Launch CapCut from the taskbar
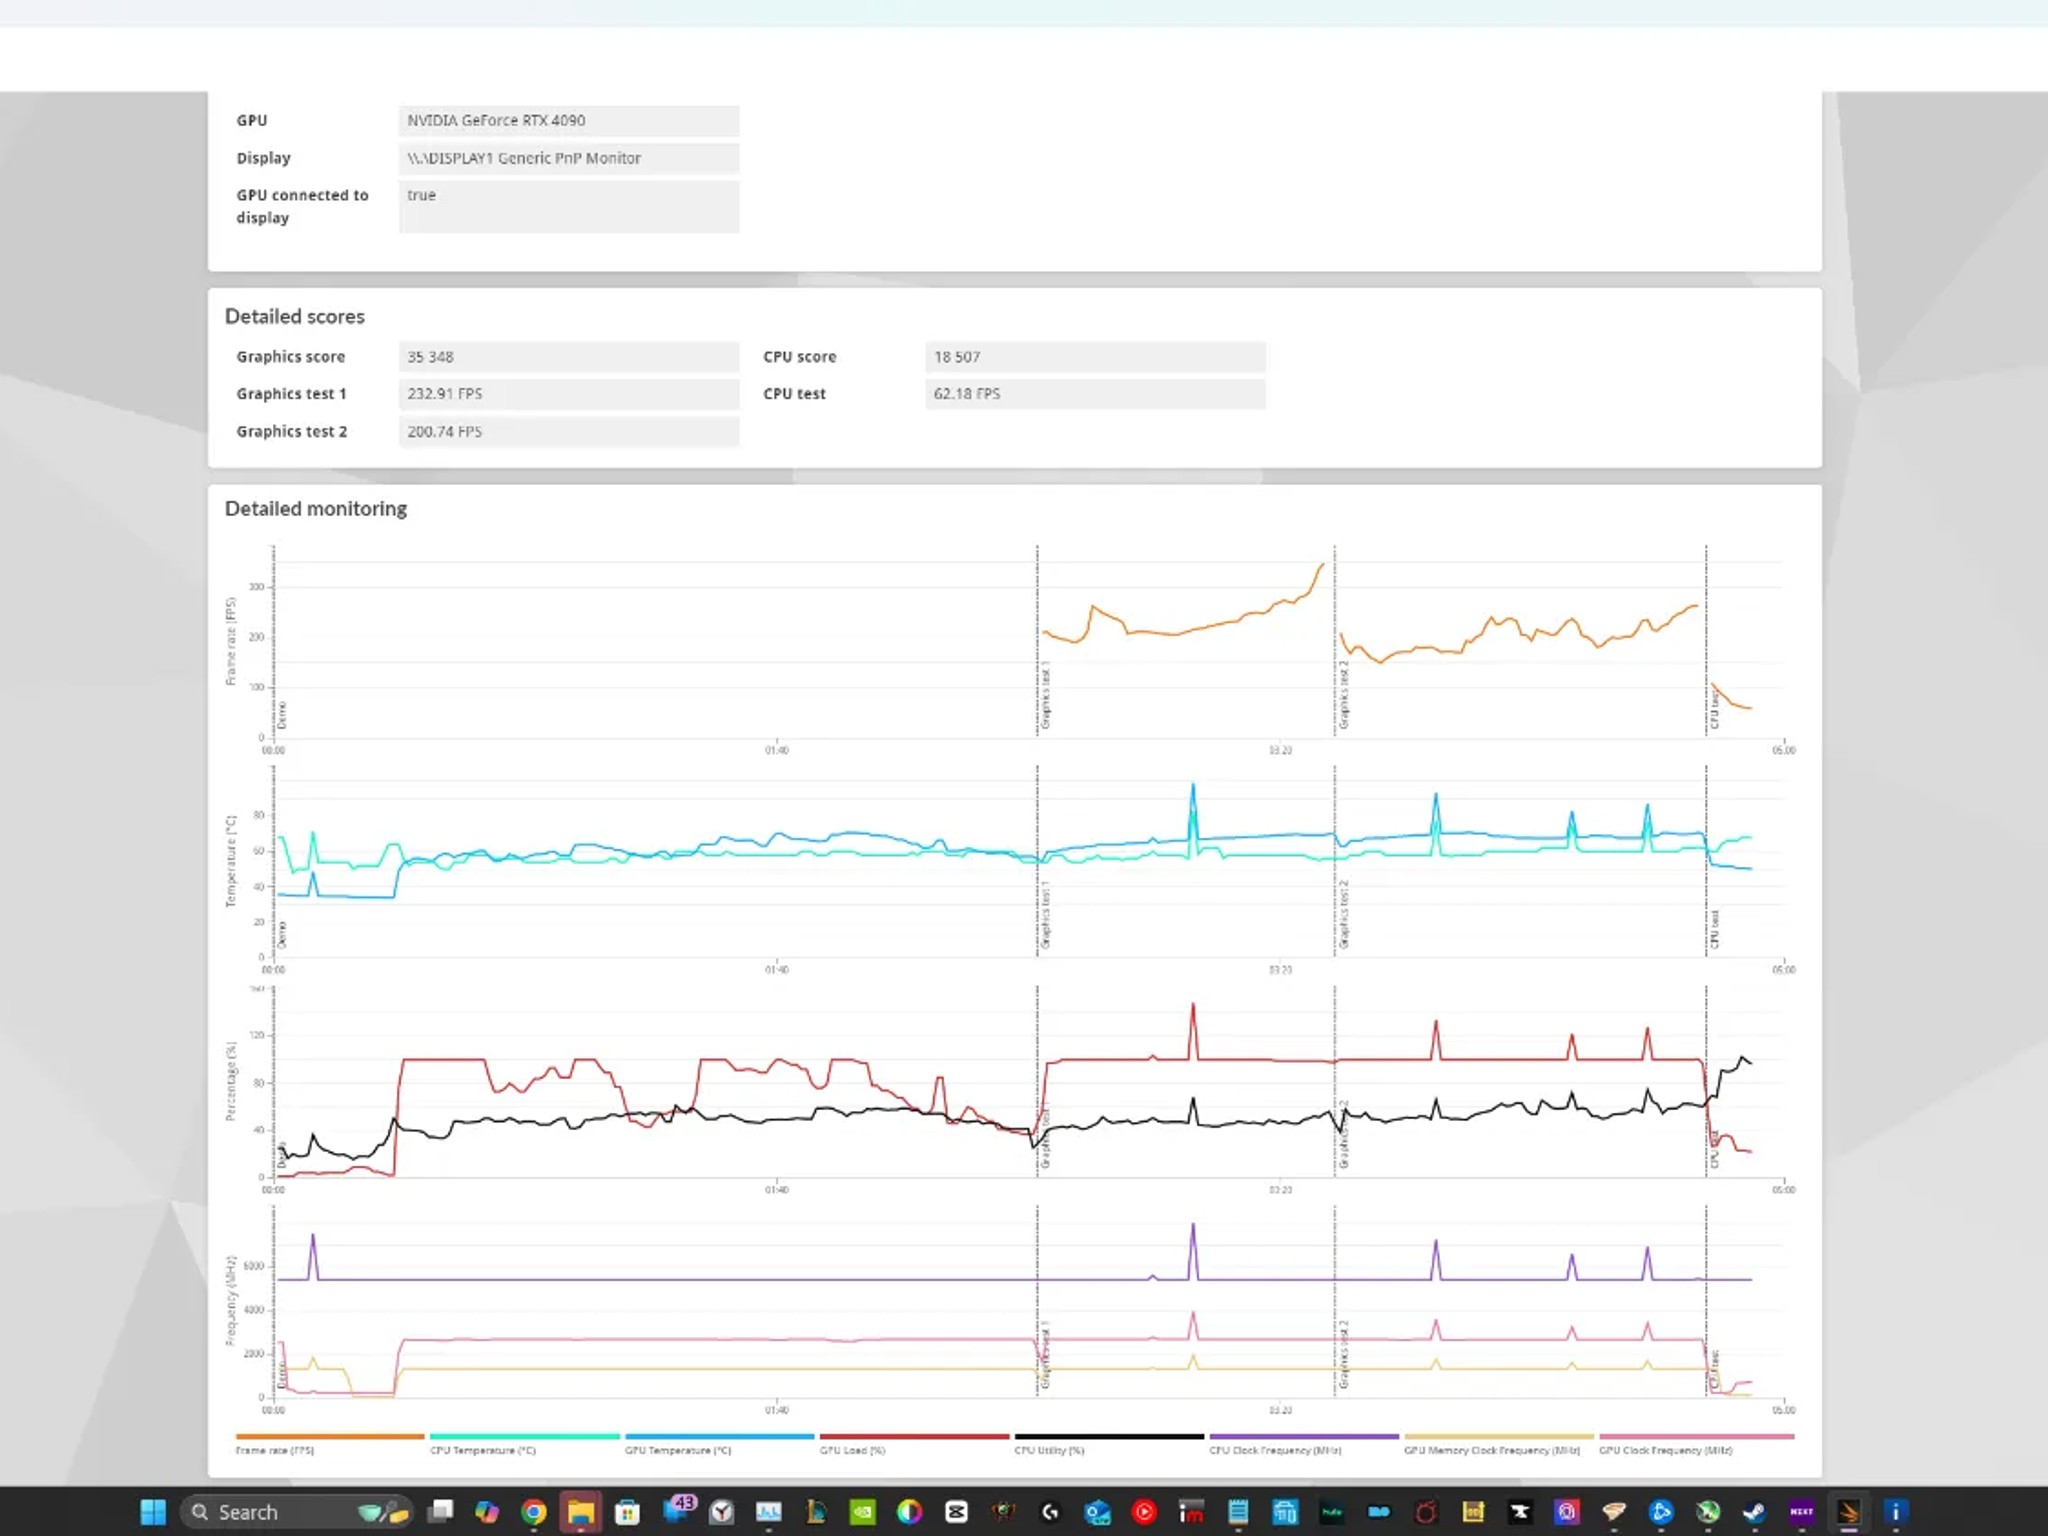The height and width of the screenshot is (1536, 2048). pos(956,1512)
